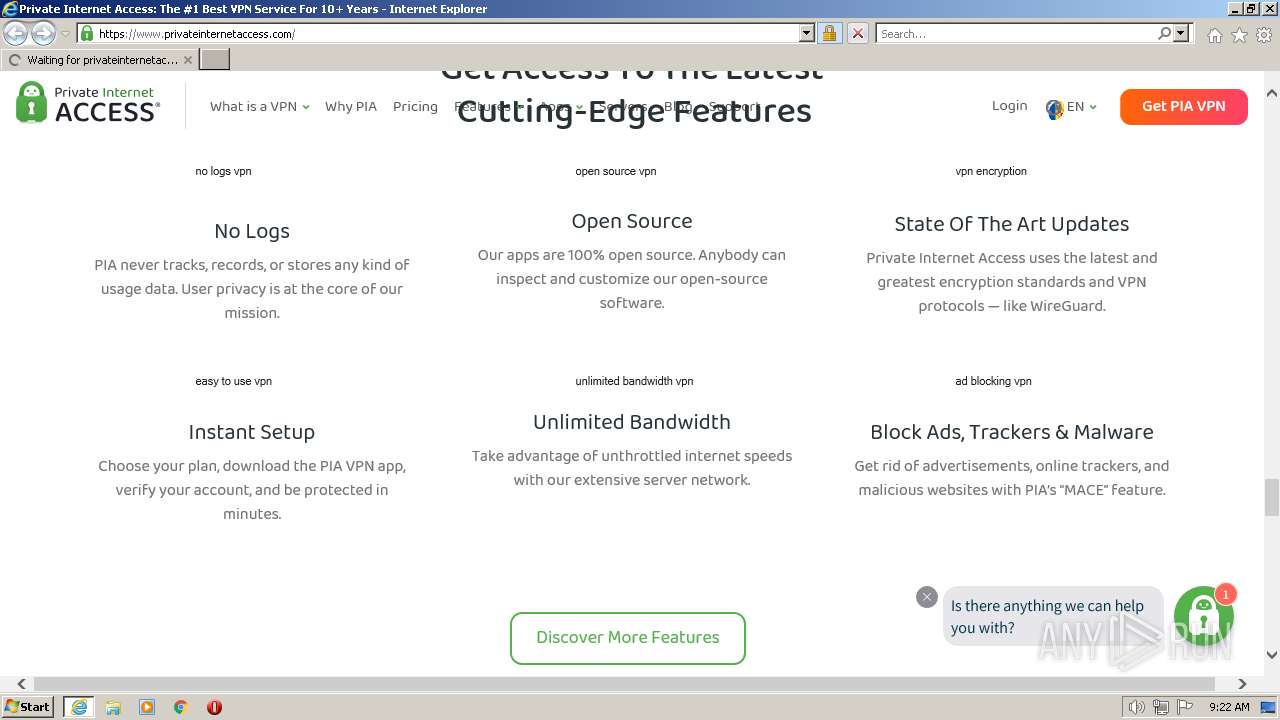Click the Login link
Viewport: 1280px width, 720px height.
[1009, 105]
